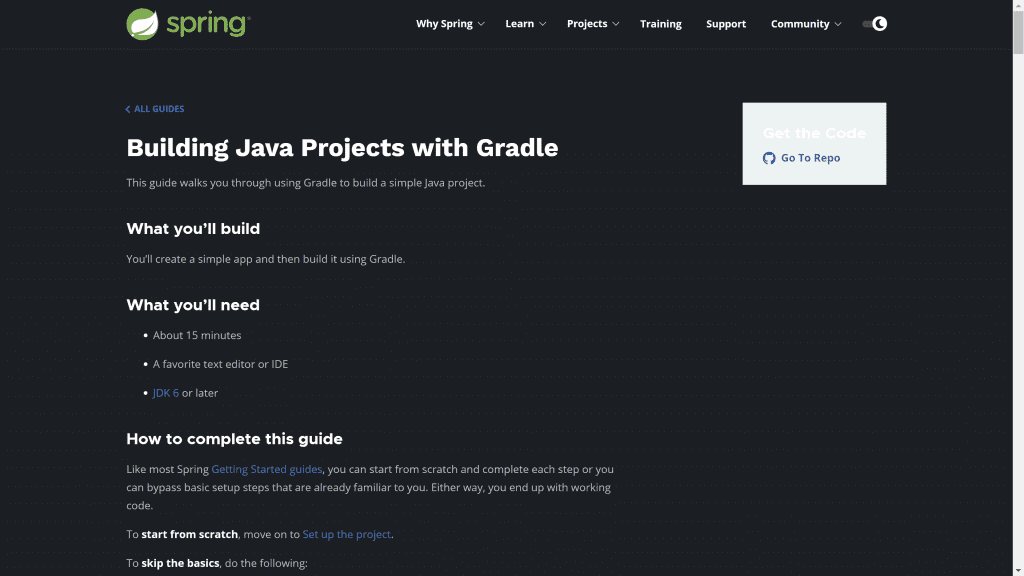
Task: Click the moon icon in the header
Action: click(880, 24)
